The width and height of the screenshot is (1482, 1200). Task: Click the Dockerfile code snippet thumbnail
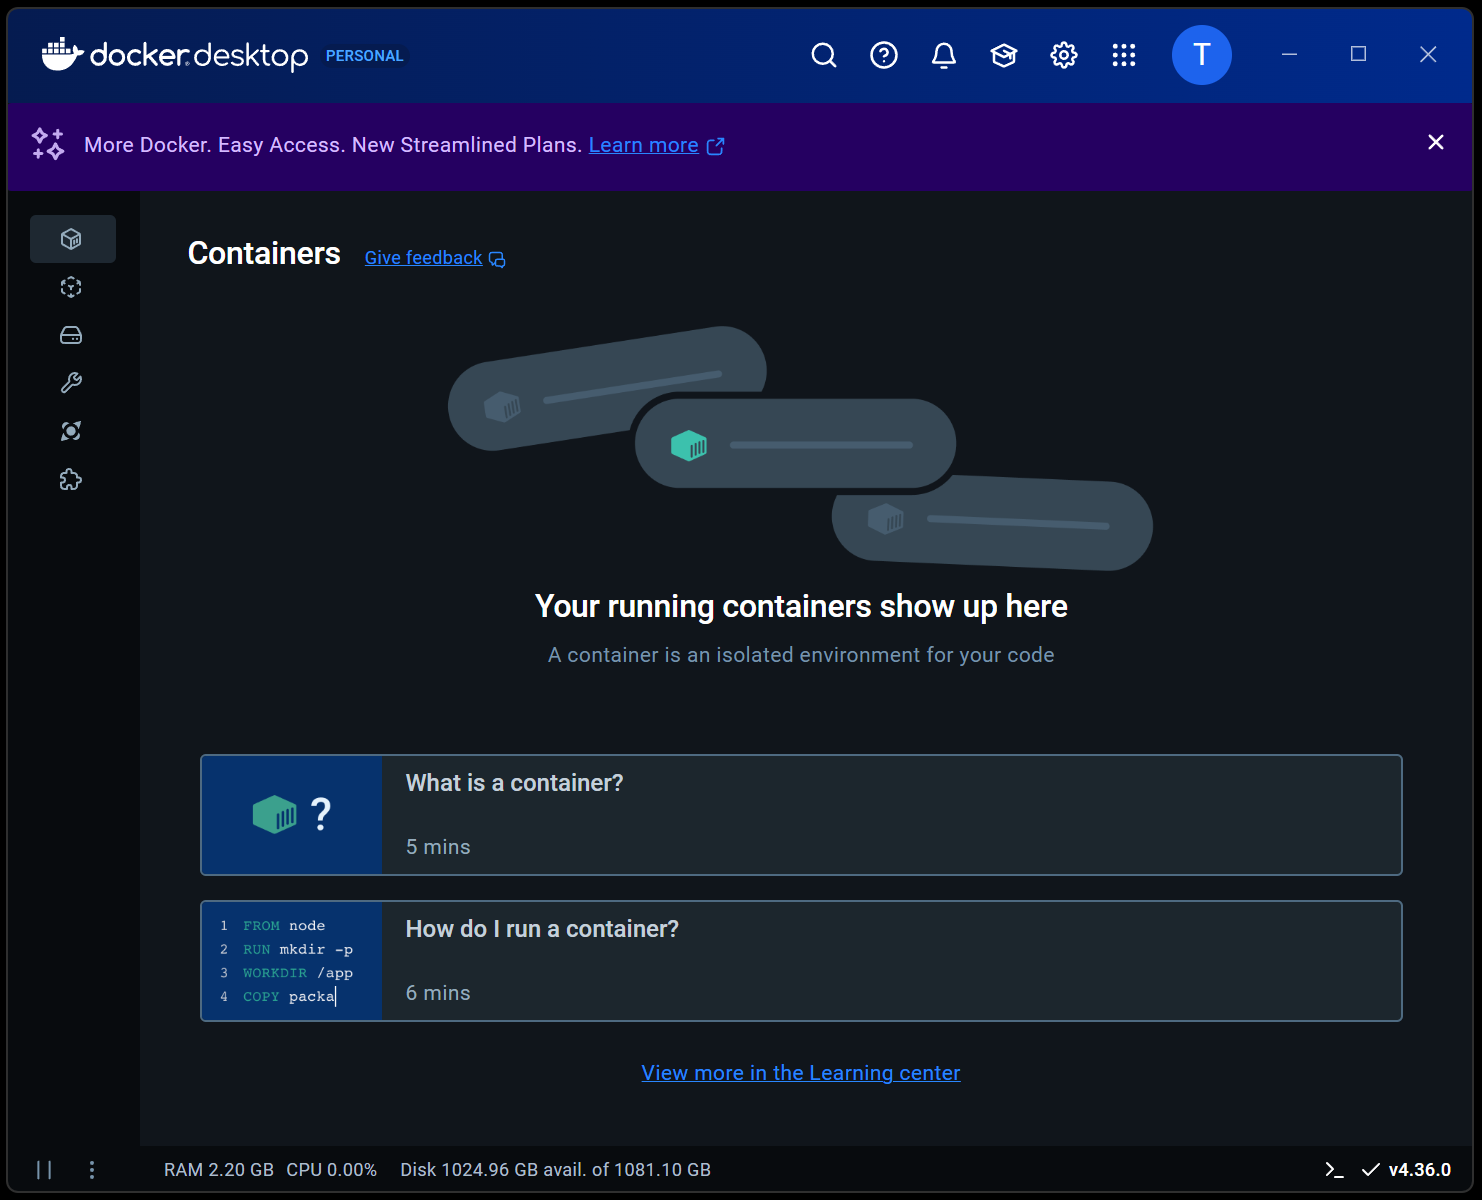pyautogui.click(x=292, y=961)
